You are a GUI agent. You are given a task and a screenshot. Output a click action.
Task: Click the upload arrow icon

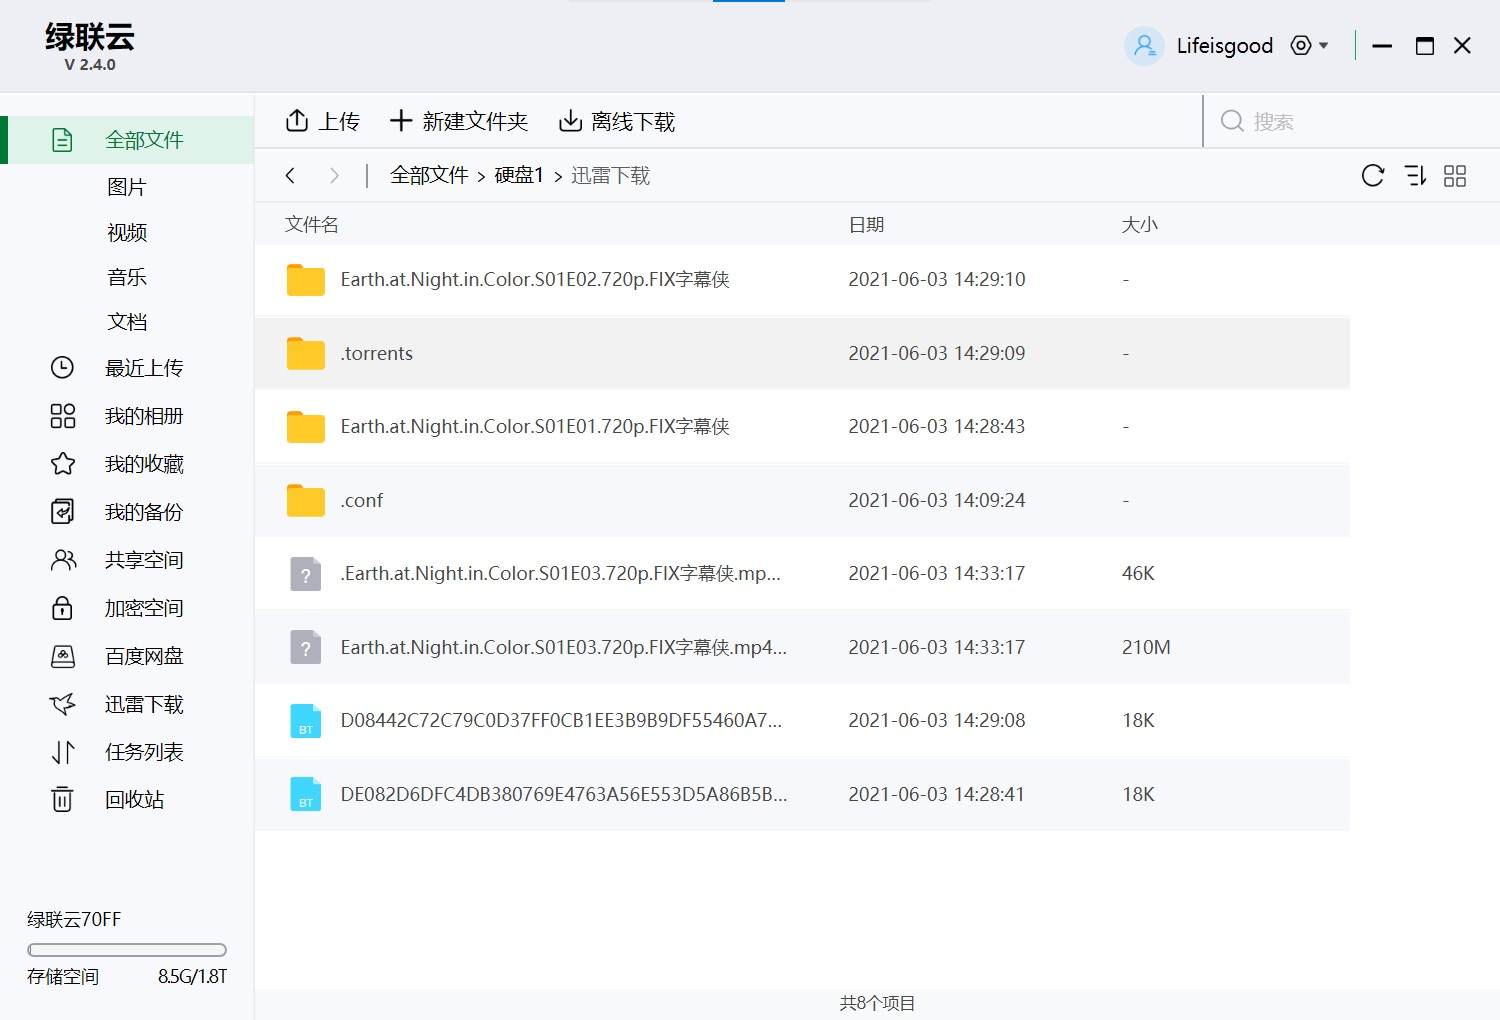297,121
